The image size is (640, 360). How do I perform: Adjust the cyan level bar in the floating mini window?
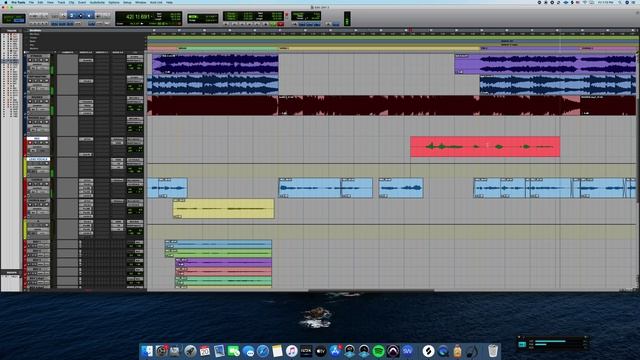[550, 341]
